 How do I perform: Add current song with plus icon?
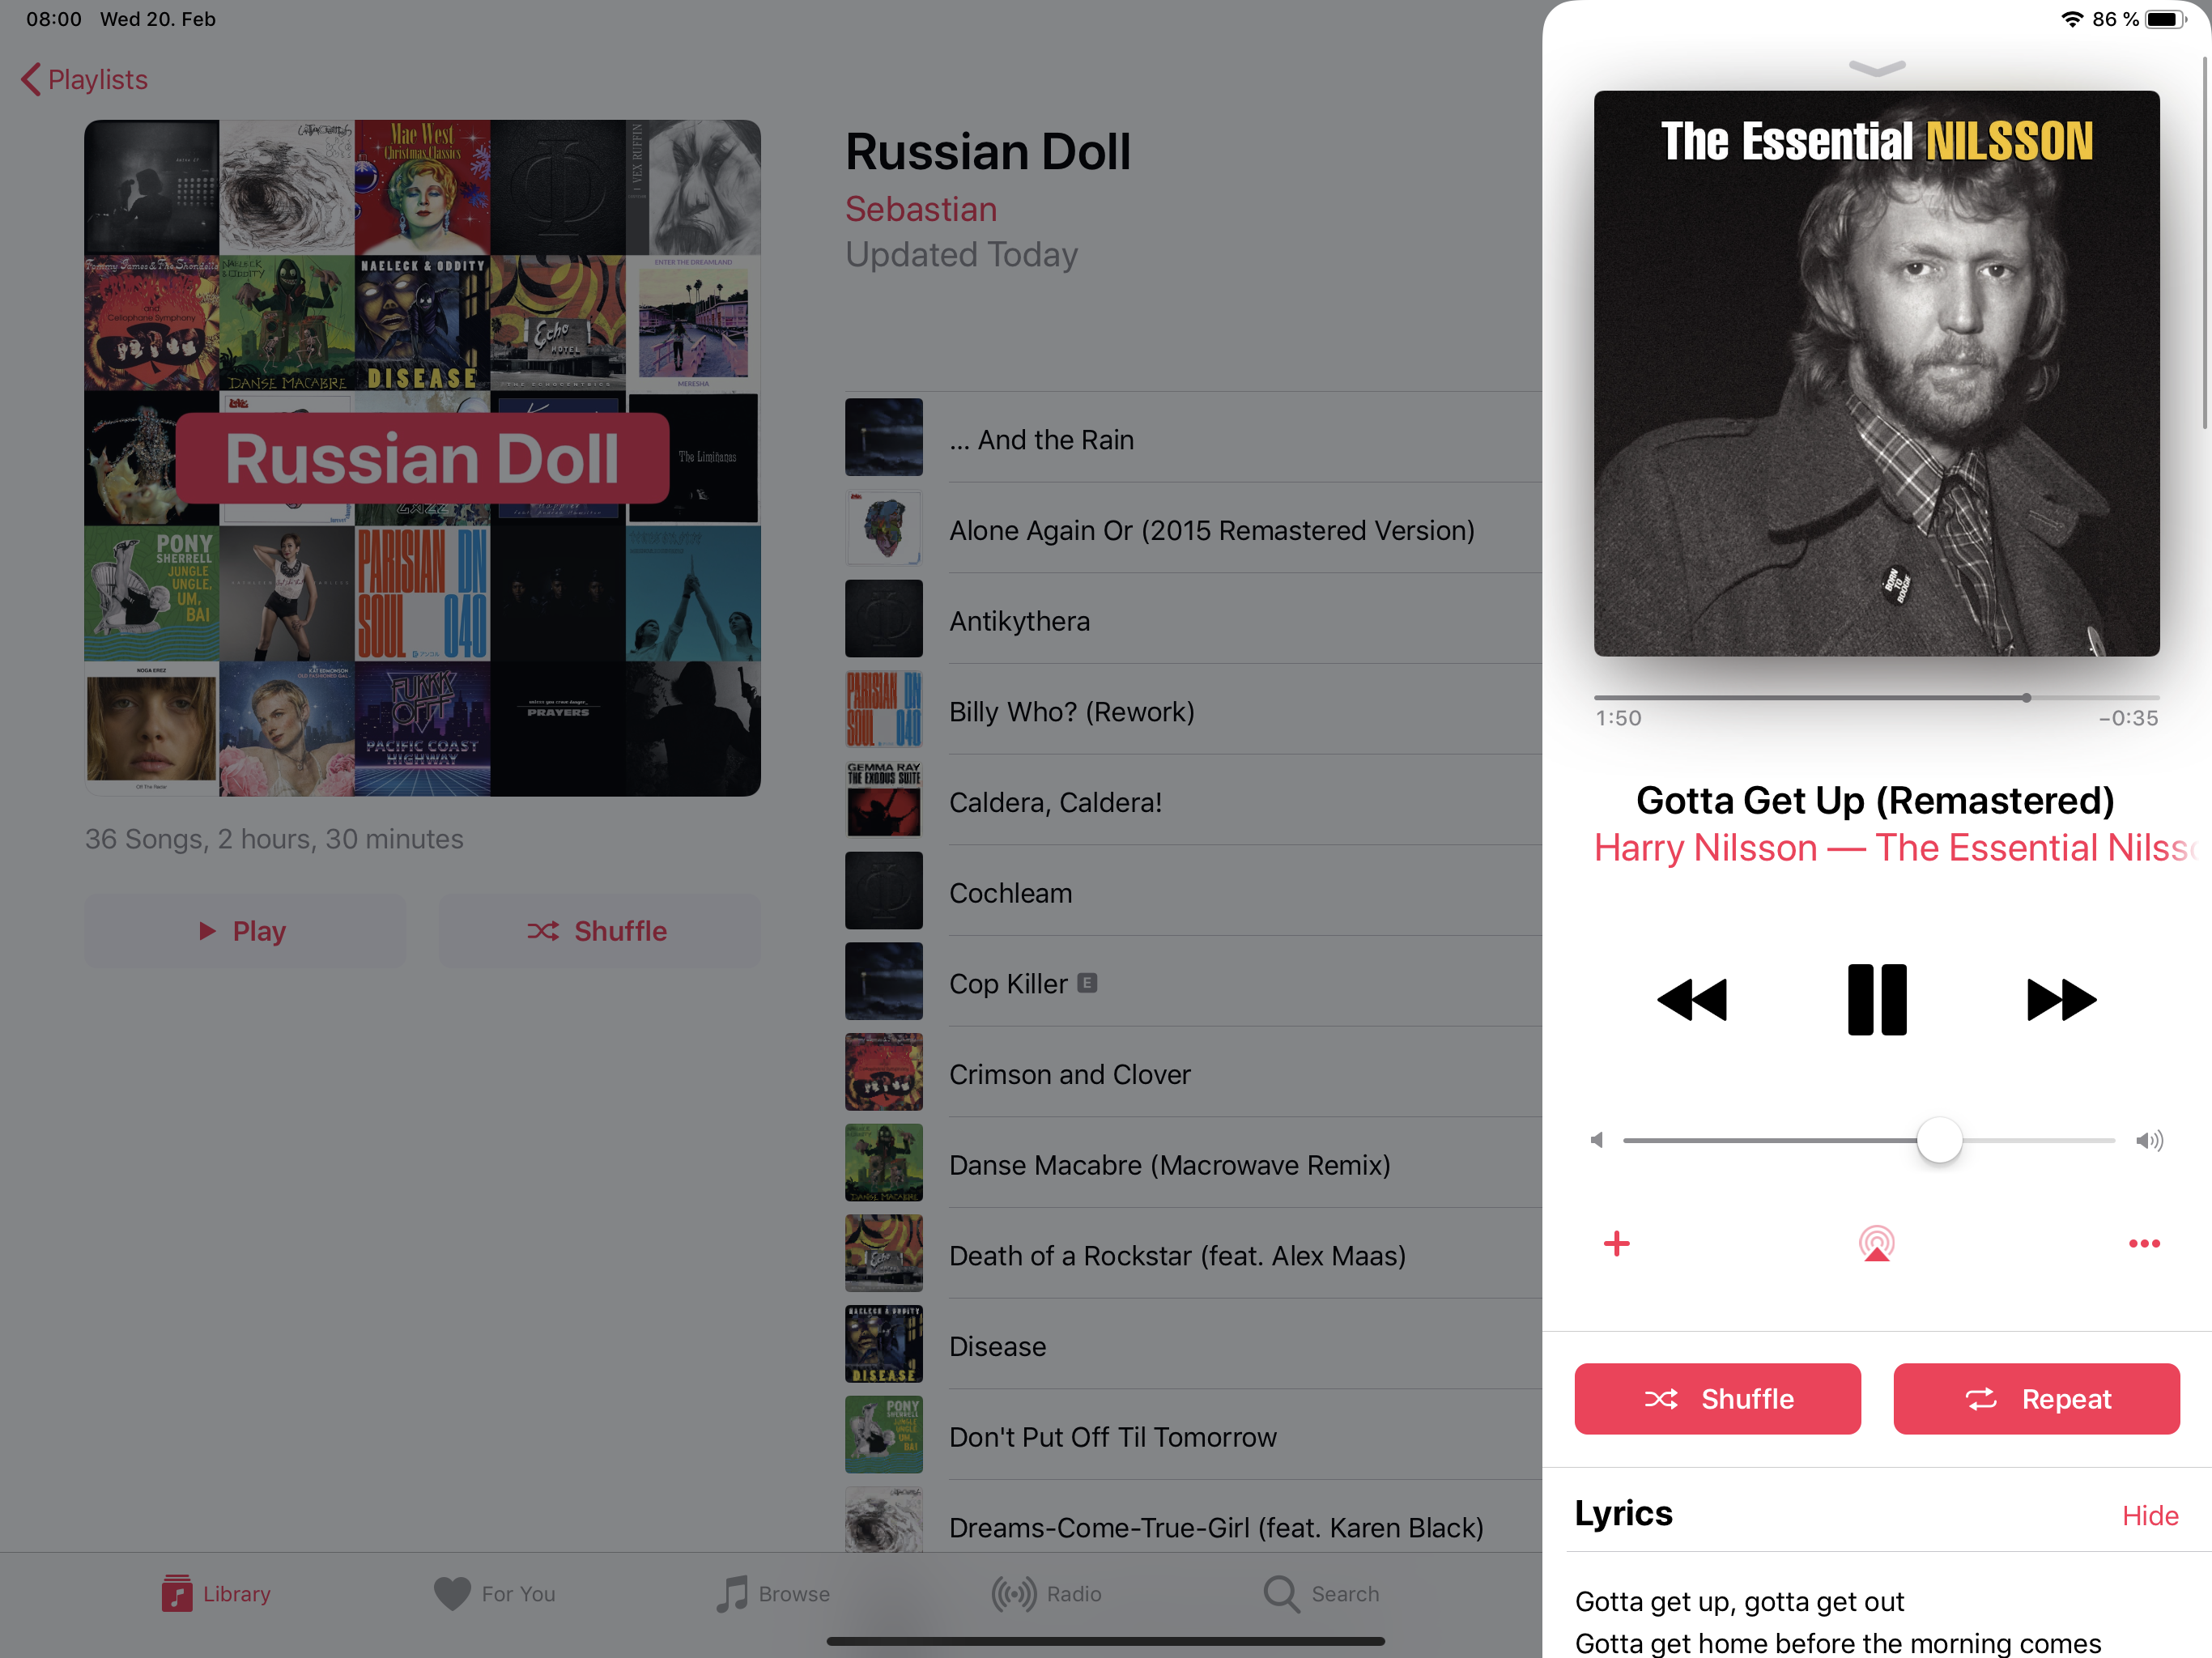(1616, 1243)
